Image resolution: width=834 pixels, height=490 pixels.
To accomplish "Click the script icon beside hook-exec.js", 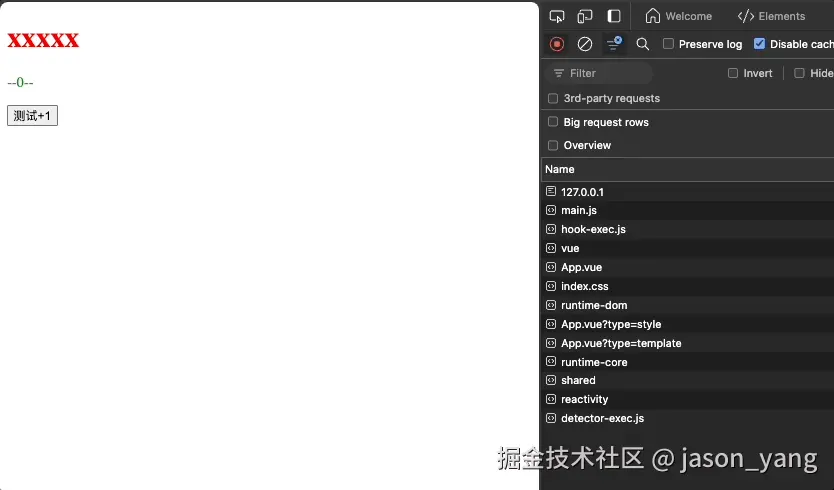I will click(x=551, y=229).
